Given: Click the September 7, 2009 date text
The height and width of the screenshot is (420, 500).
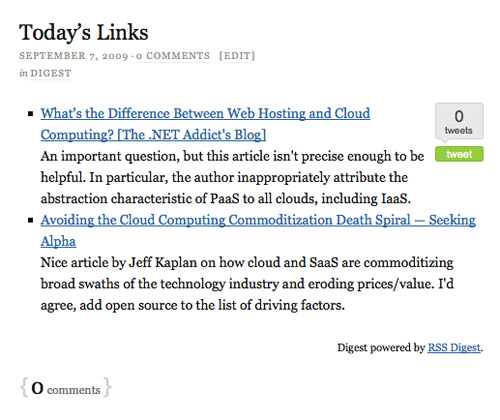Looking at the screenshot, I should pyautogui.click(x=74, y=56).
